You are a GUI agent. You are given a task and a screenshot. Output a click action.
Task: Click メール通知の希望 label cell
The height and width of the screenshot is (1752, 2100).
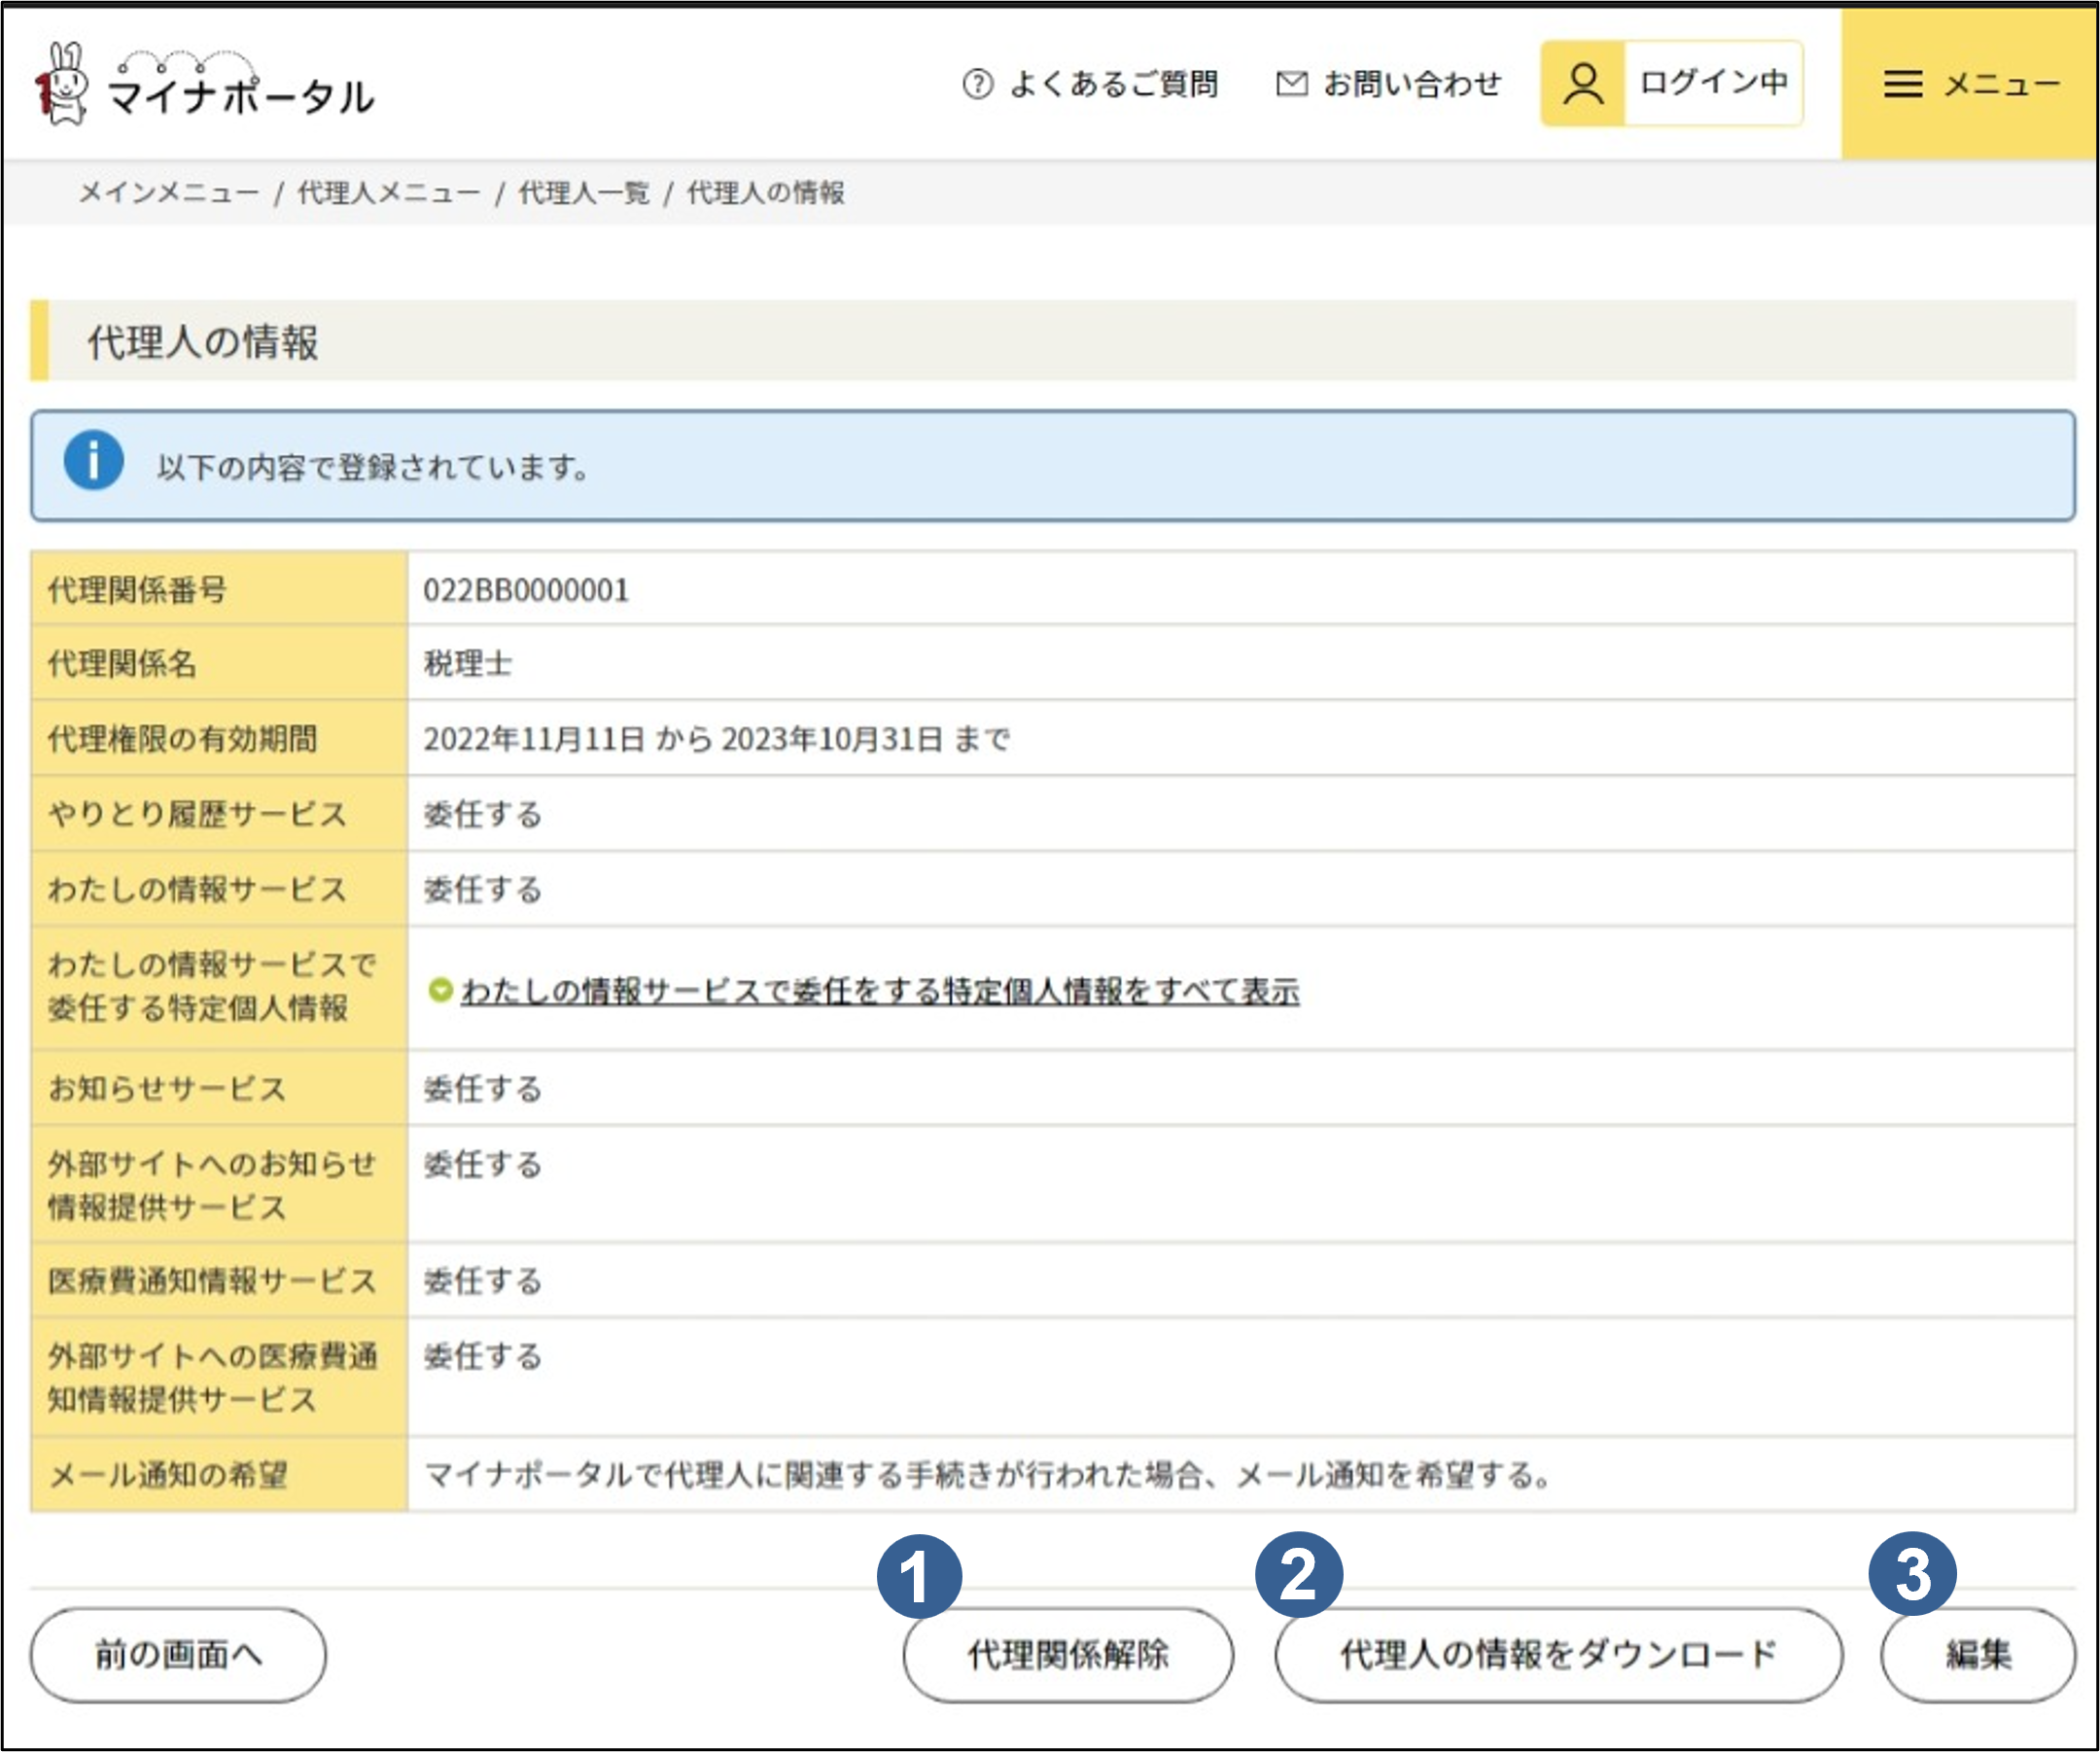[x=219, y=1475]
